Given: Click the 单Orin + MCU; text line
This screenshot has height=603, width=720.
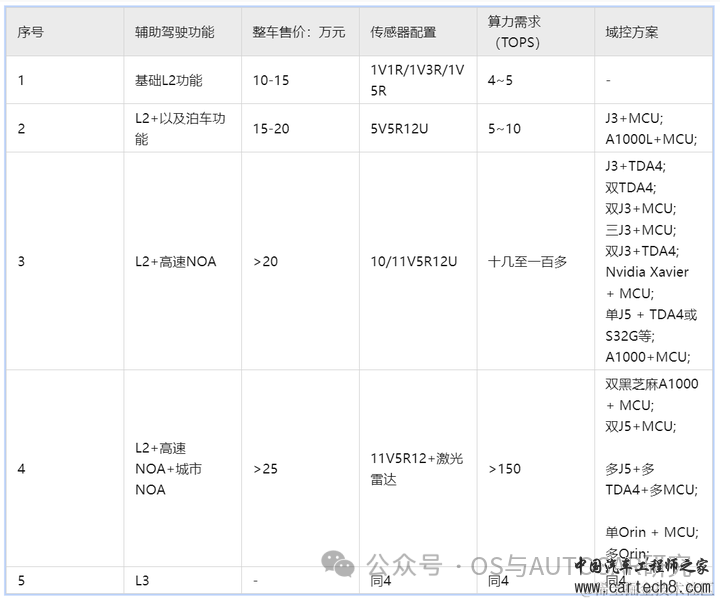Looking at the screenshot, I should coord(652,532).
